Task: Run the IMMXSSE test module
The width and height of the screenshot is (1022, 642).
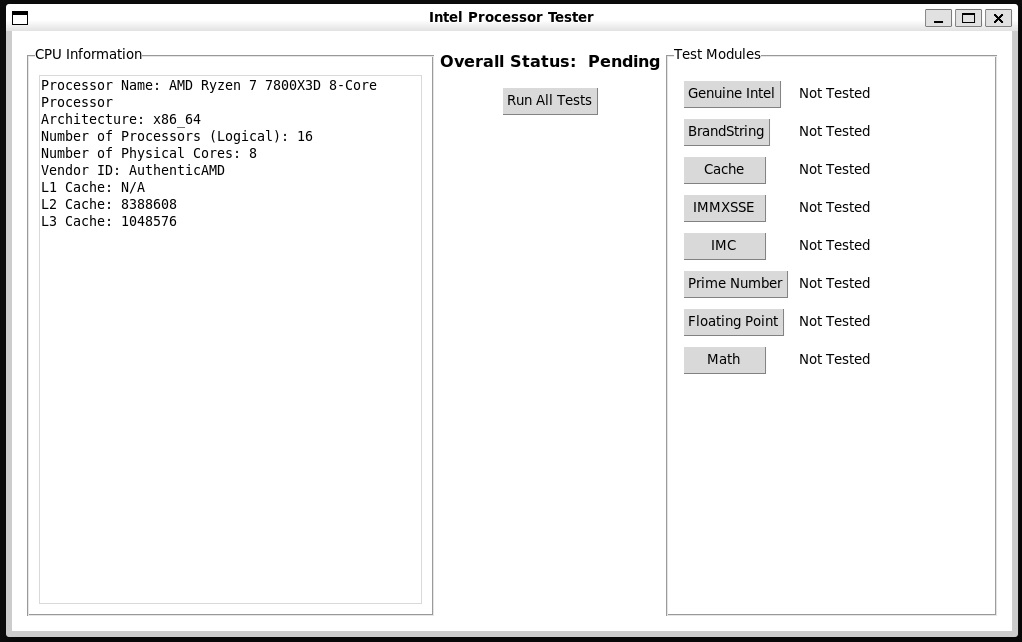Action: click(x=725, y=208)
